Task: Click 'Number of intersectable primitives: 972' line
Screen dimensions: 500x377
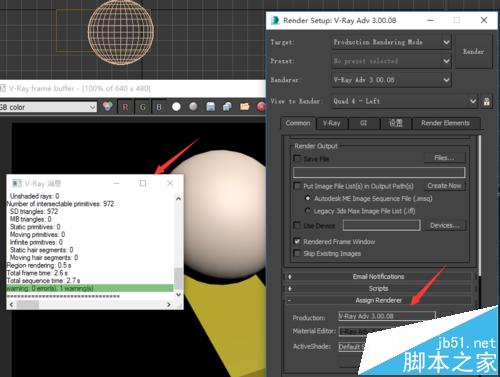Action: (60, 204)
